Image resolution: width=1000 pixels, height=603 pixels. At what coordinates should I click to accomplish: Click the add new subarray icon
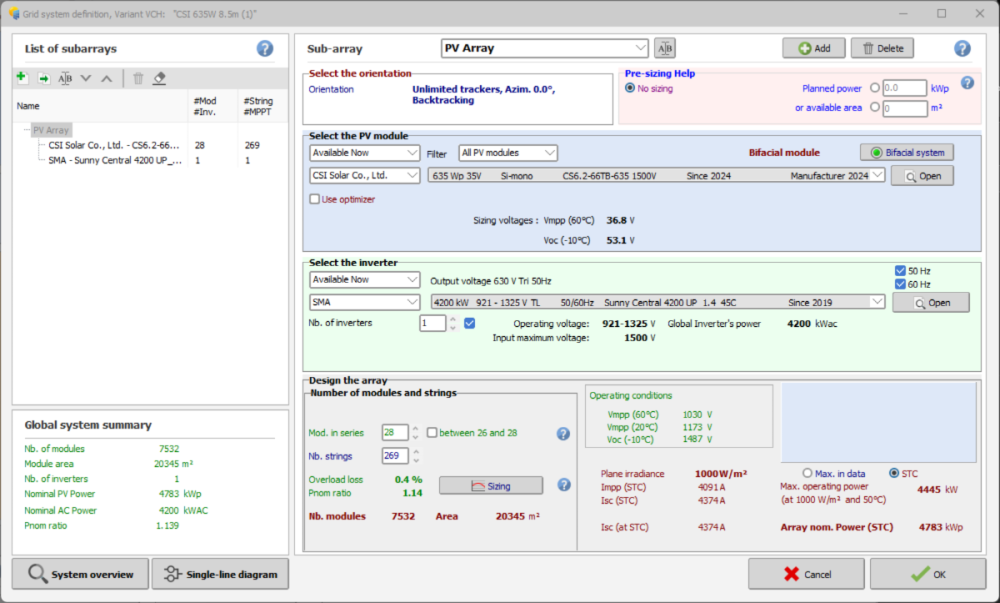[22, 78]
